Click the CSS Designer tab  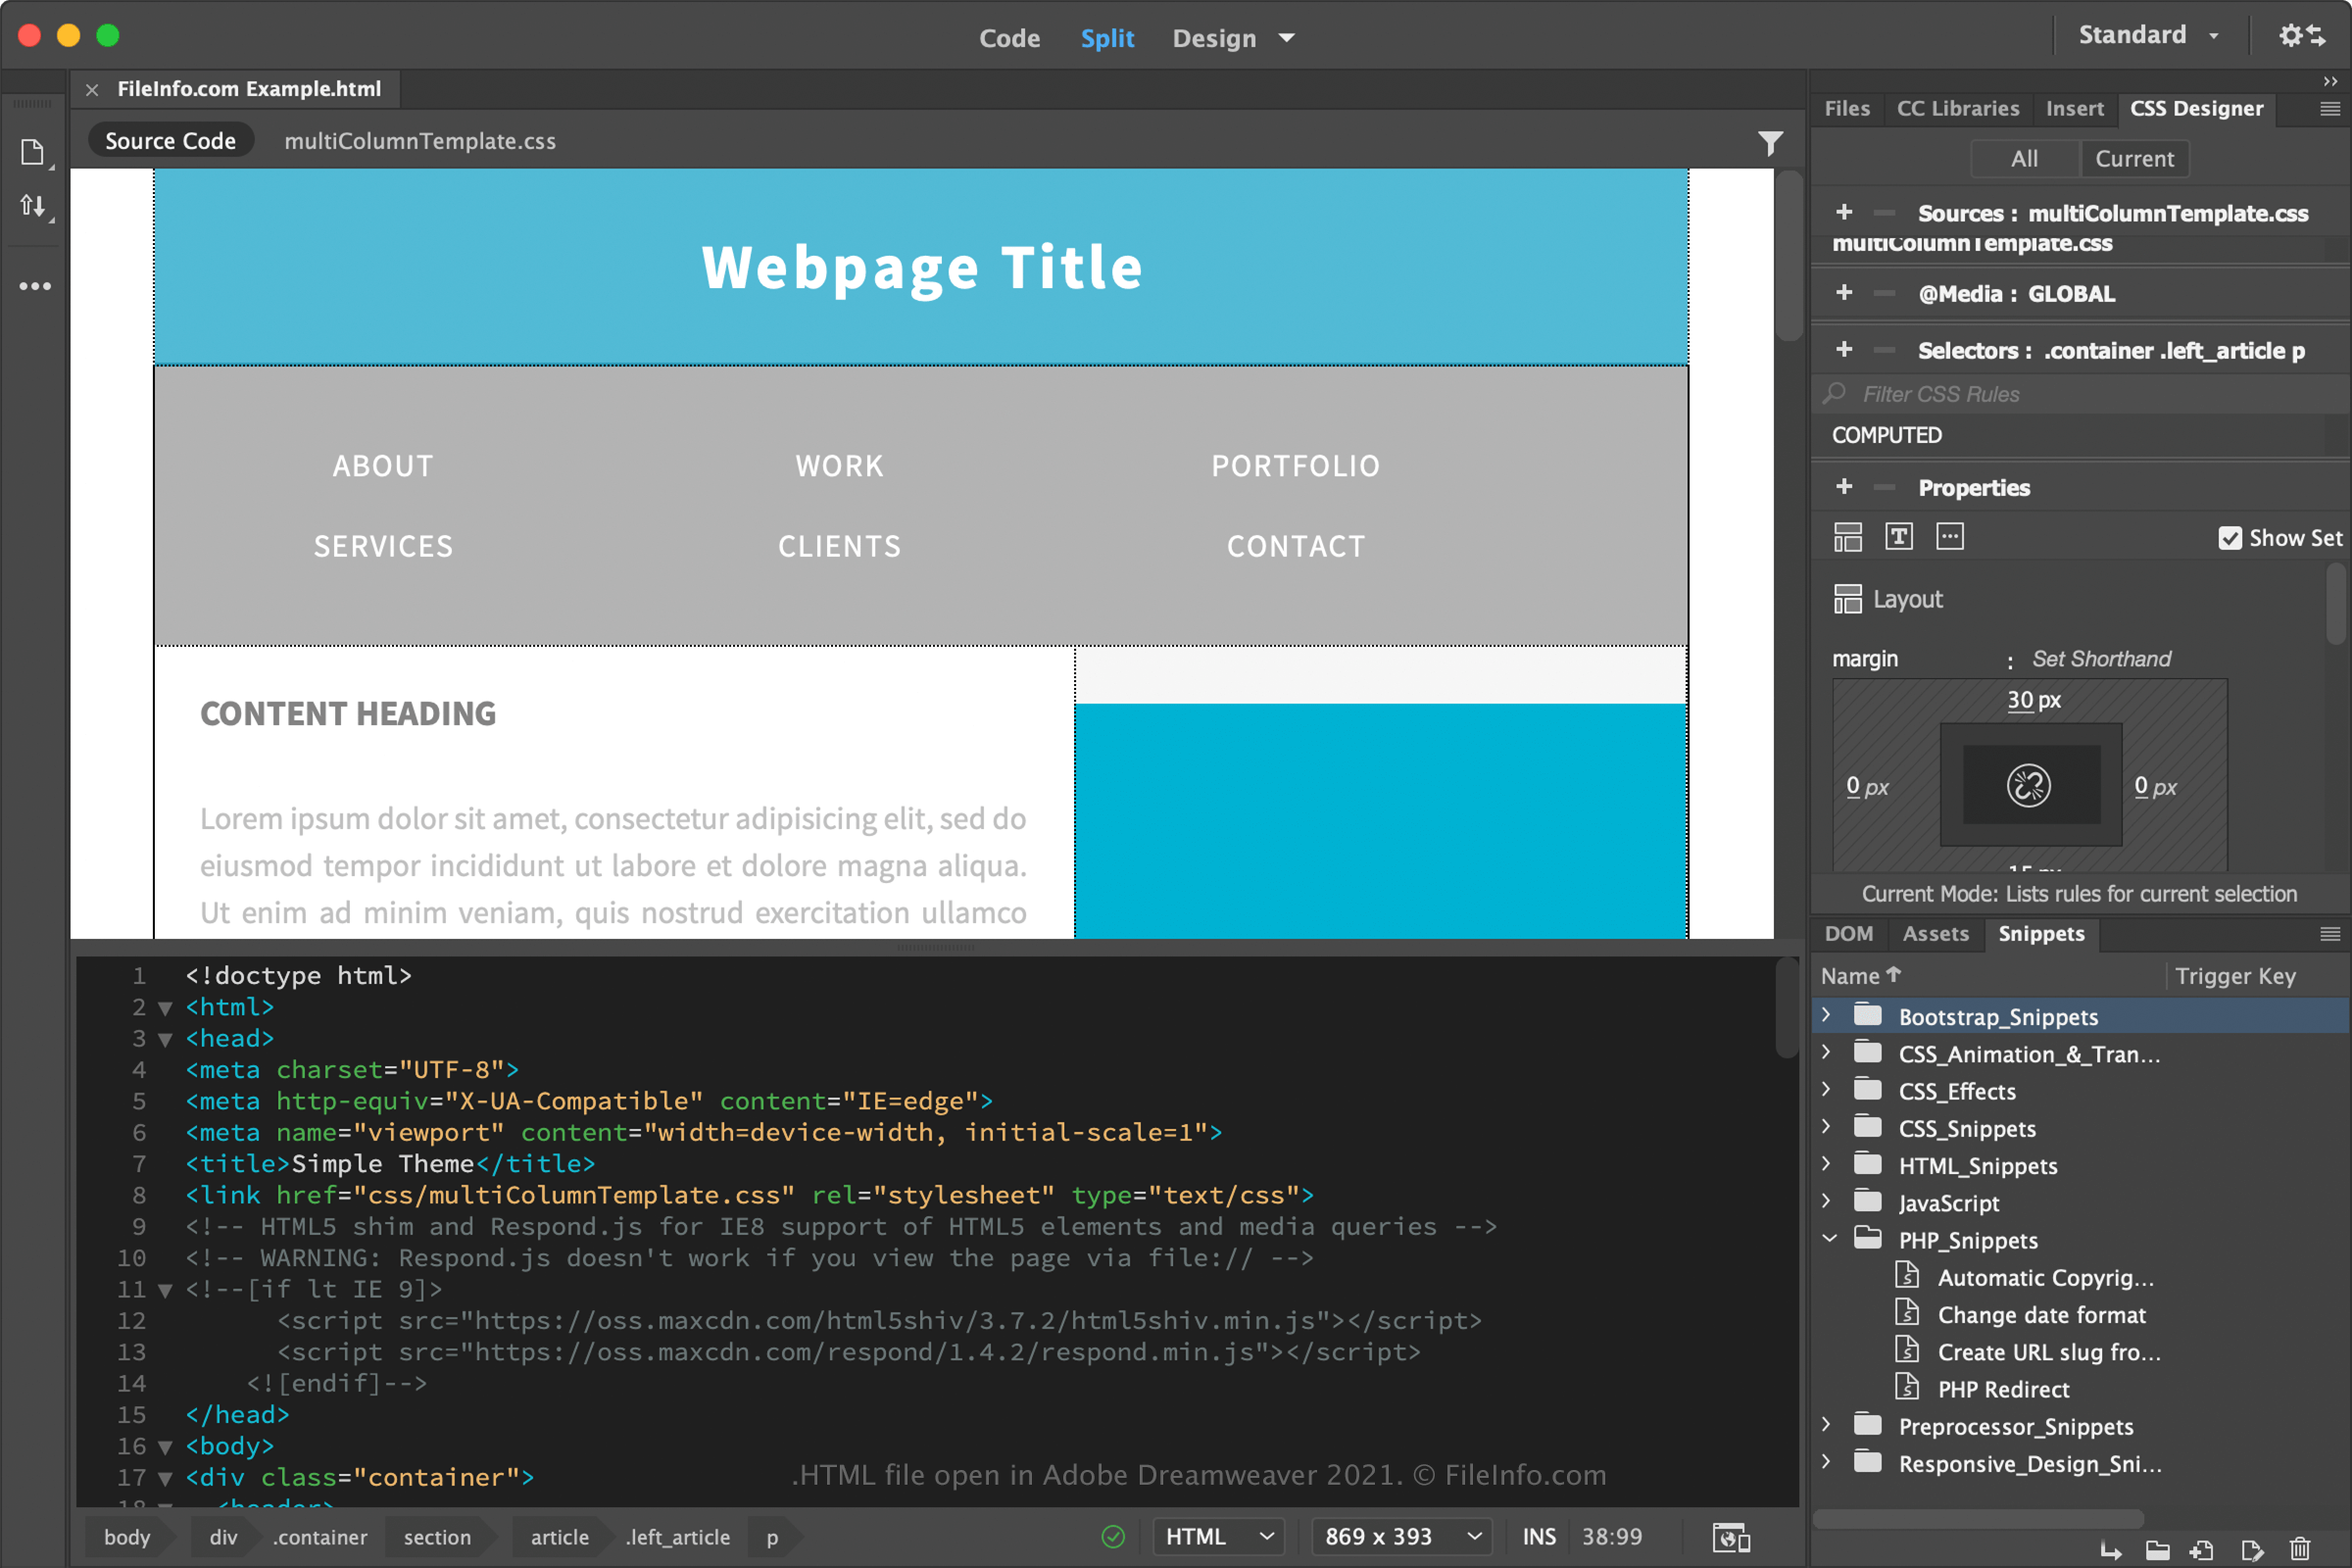[x=2194, y=107]
